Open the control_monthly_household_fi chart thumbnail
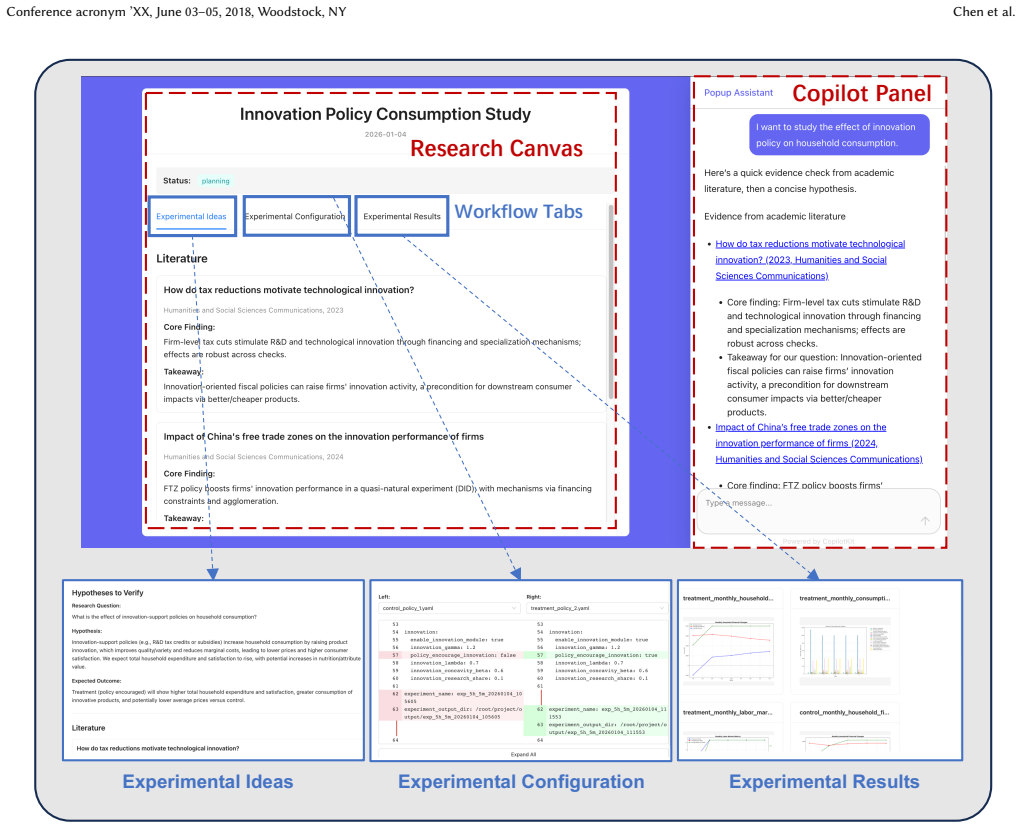The height and width of the screenshot is (828, 1021). coord(845,729)
